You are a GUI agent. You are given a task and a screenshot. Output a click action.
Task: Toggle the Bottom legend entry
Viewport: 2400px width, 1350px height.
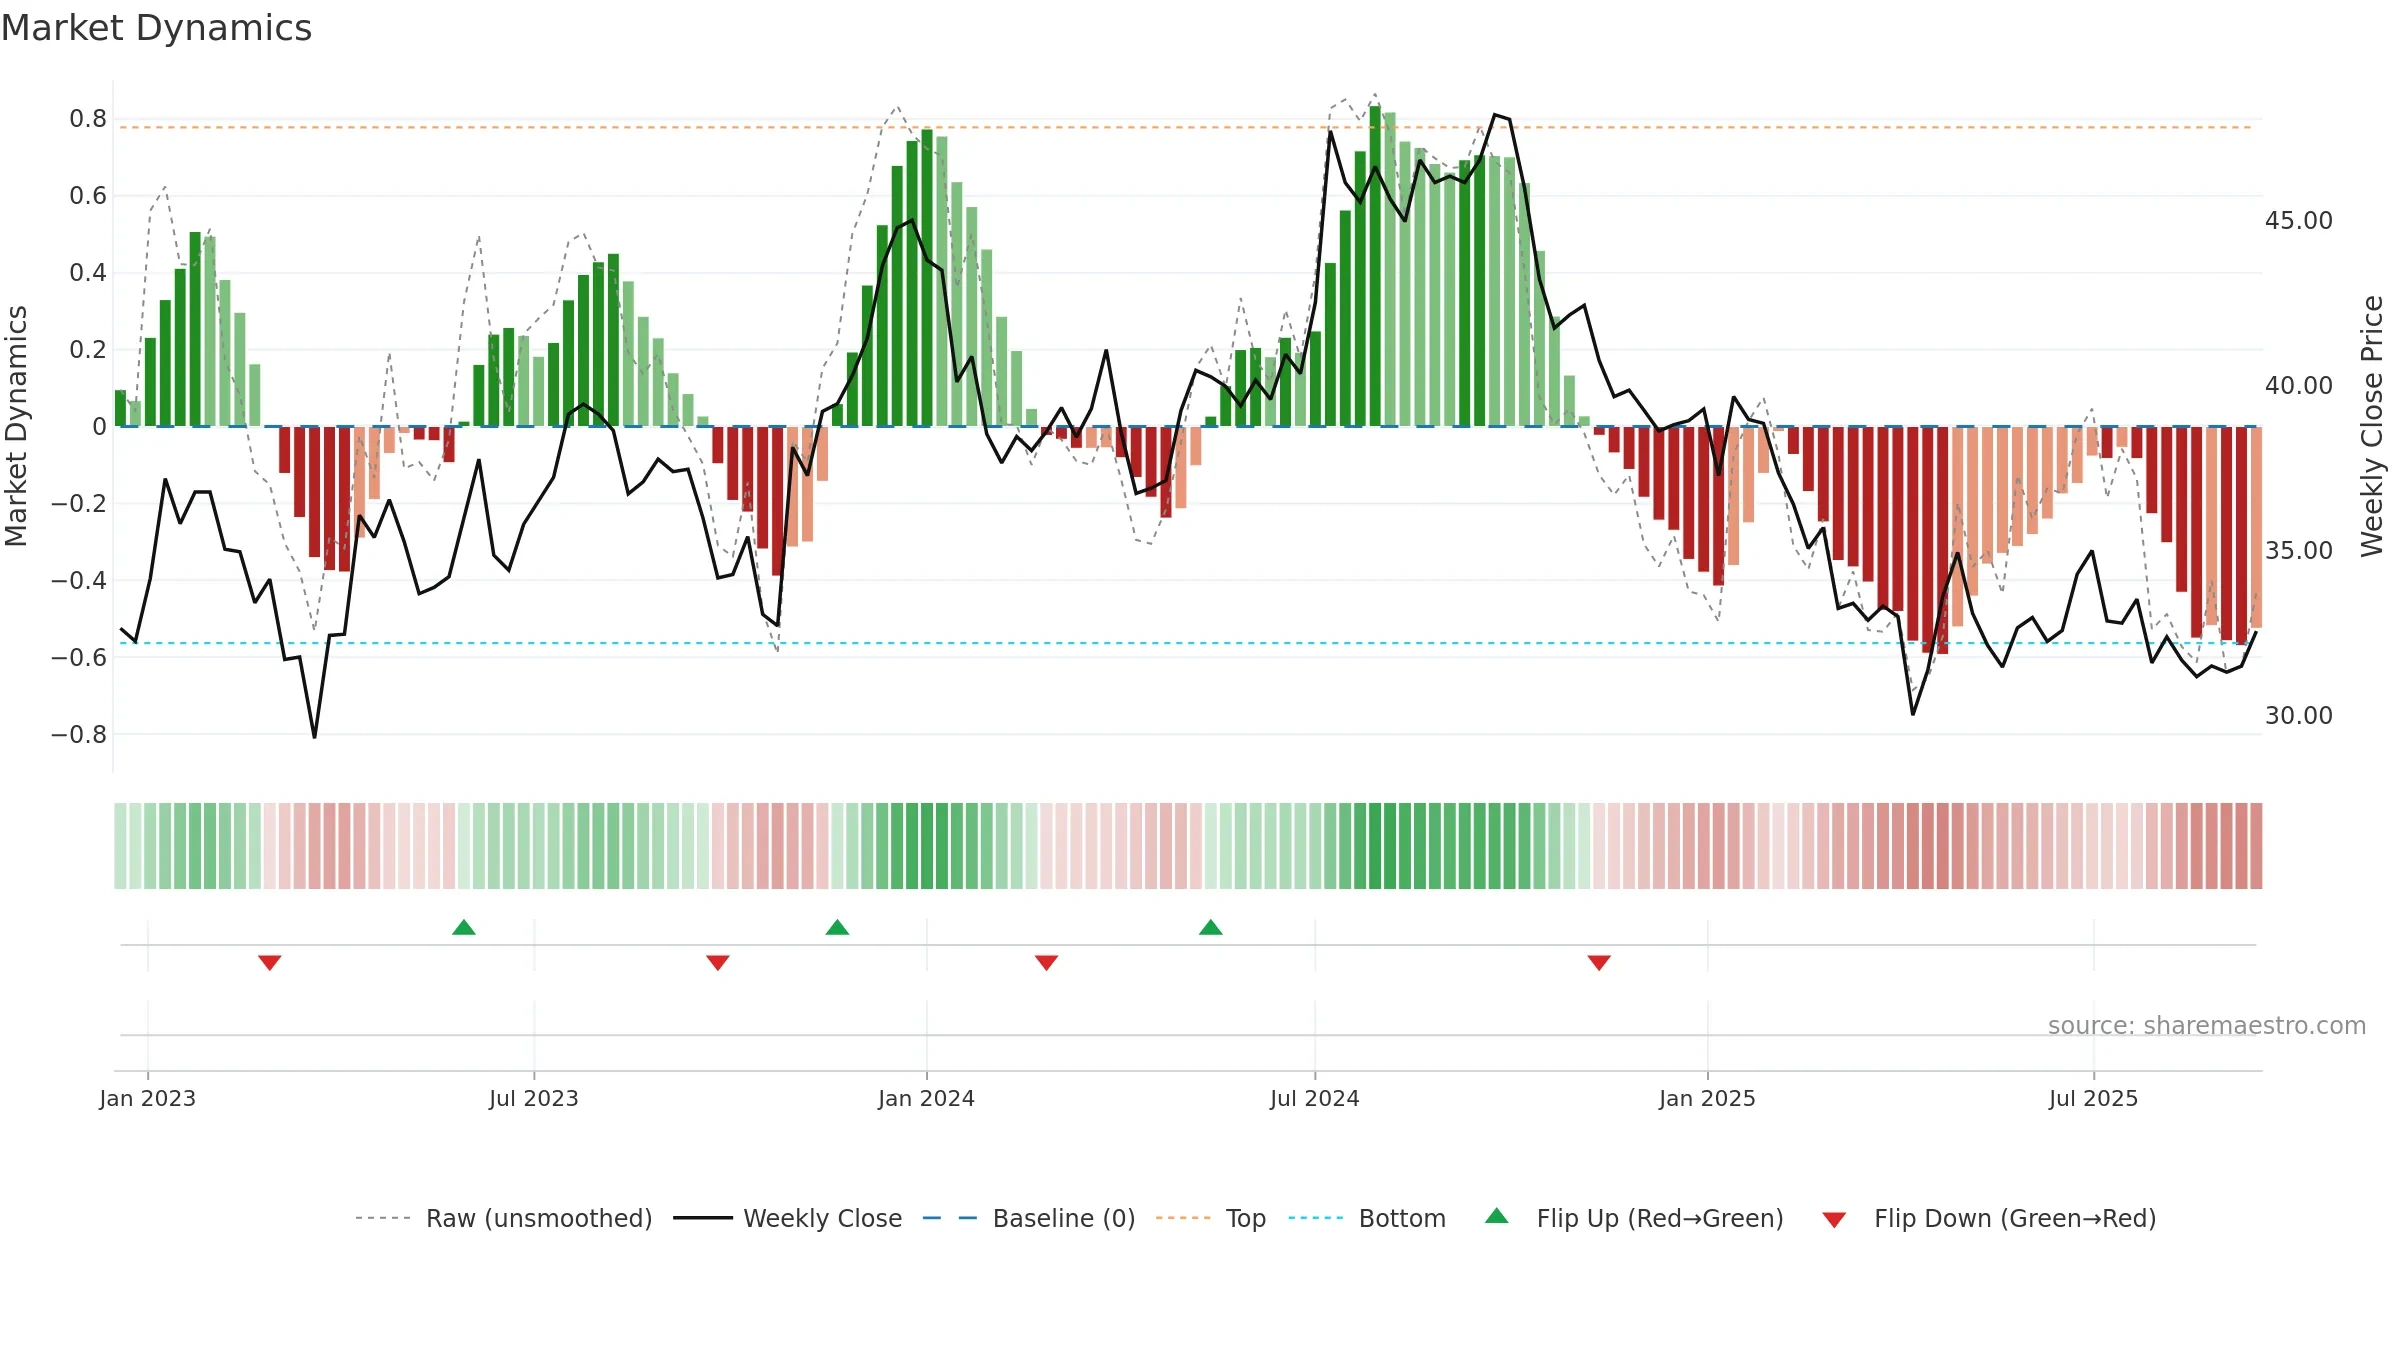click(1367, 1218)
